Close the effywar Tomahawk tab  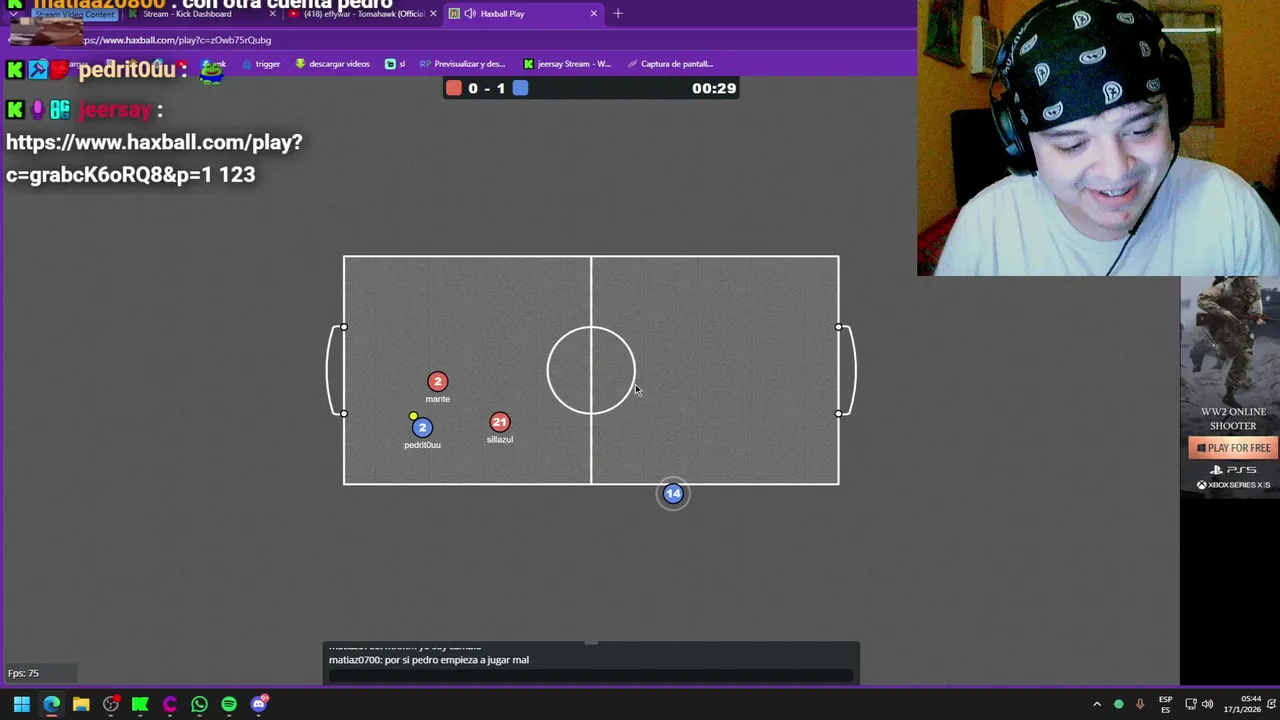click(x=433, y=14)
